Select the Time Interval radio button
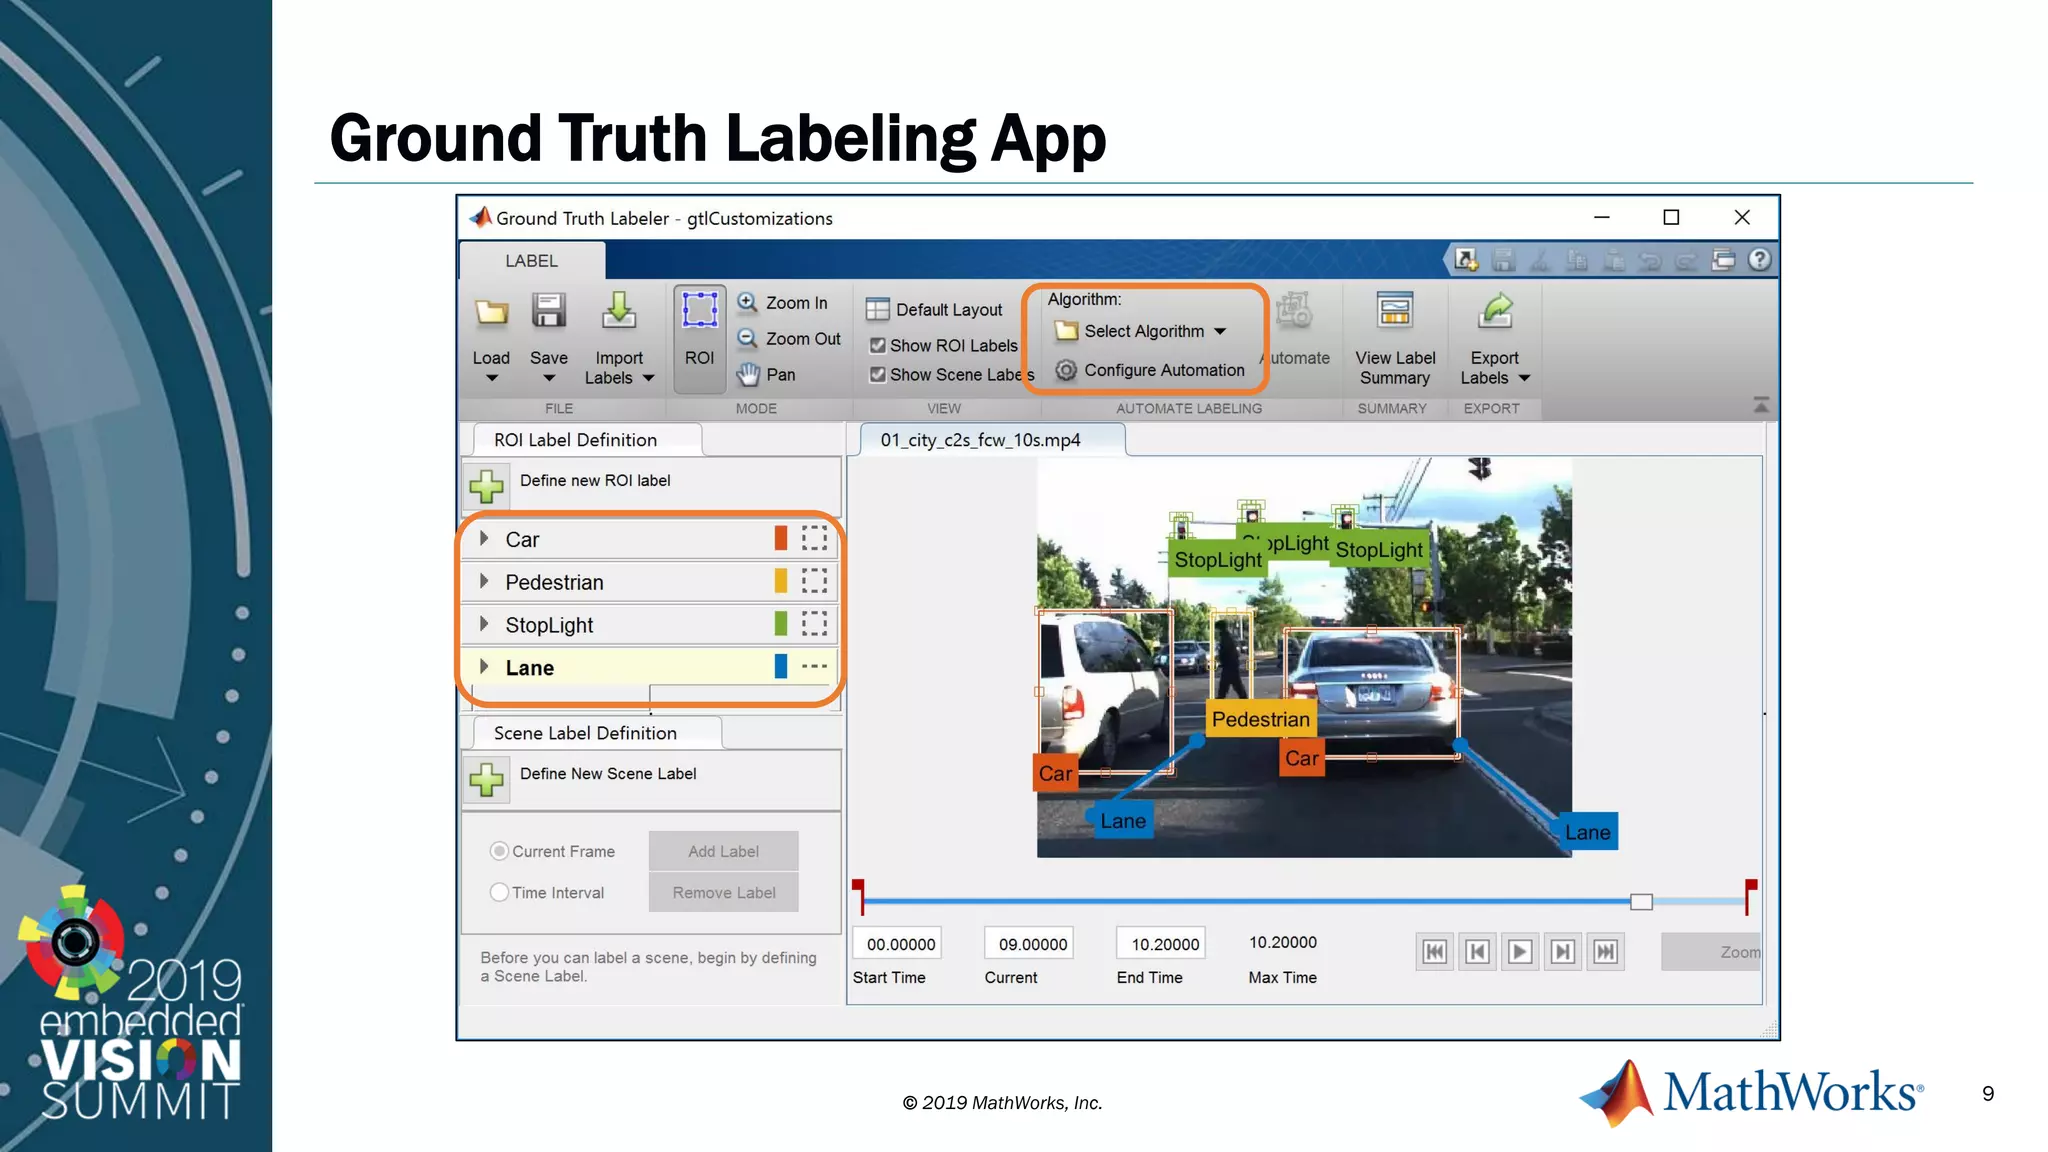This screenshot has height=1152, width=2048. pyautogui.click(x=499, y=892)
